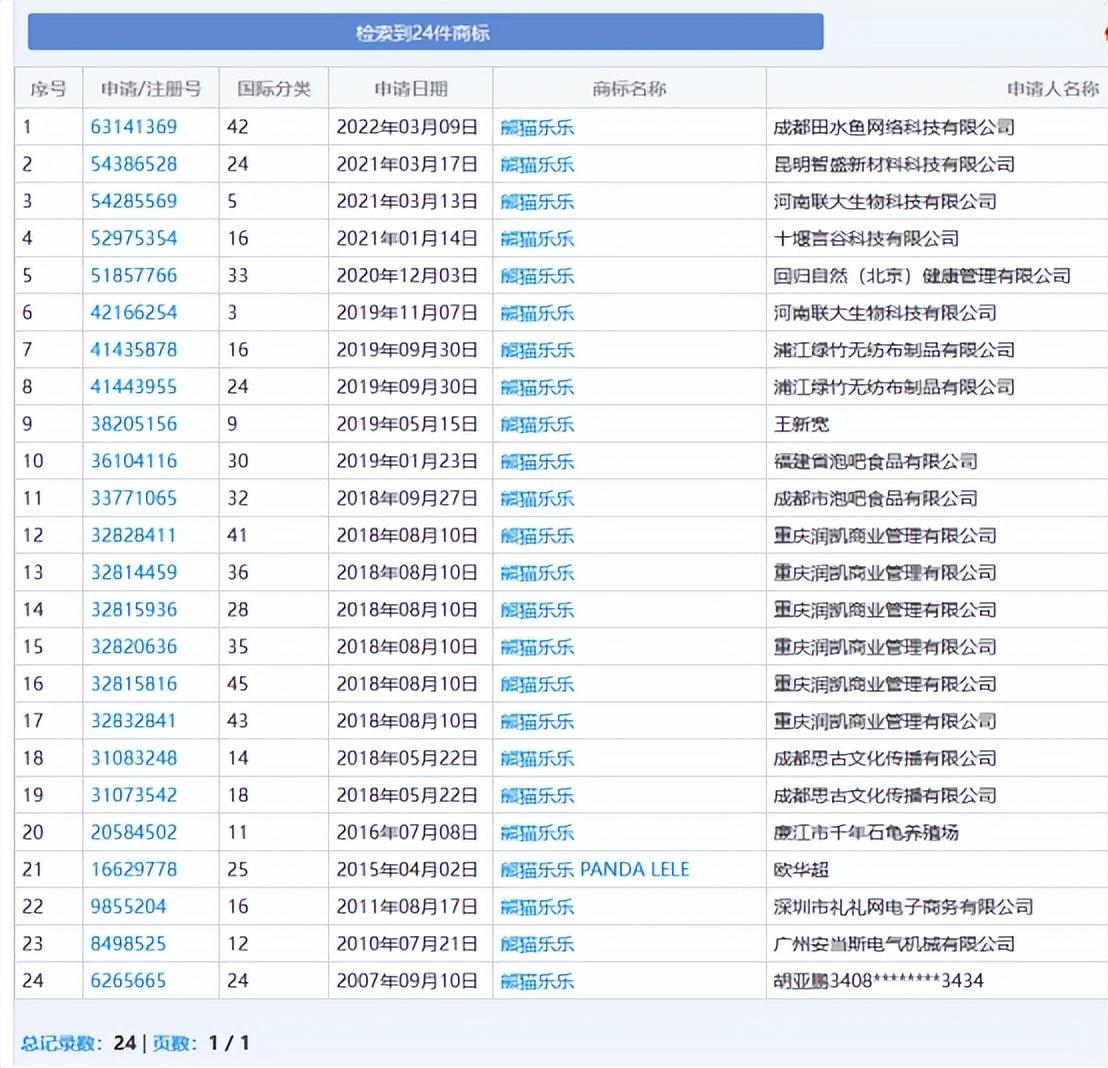Open registration number 32815936 link
The width and height of the screenshot is (1108, 1068).
pyautogui.click(x=134, y=609)
